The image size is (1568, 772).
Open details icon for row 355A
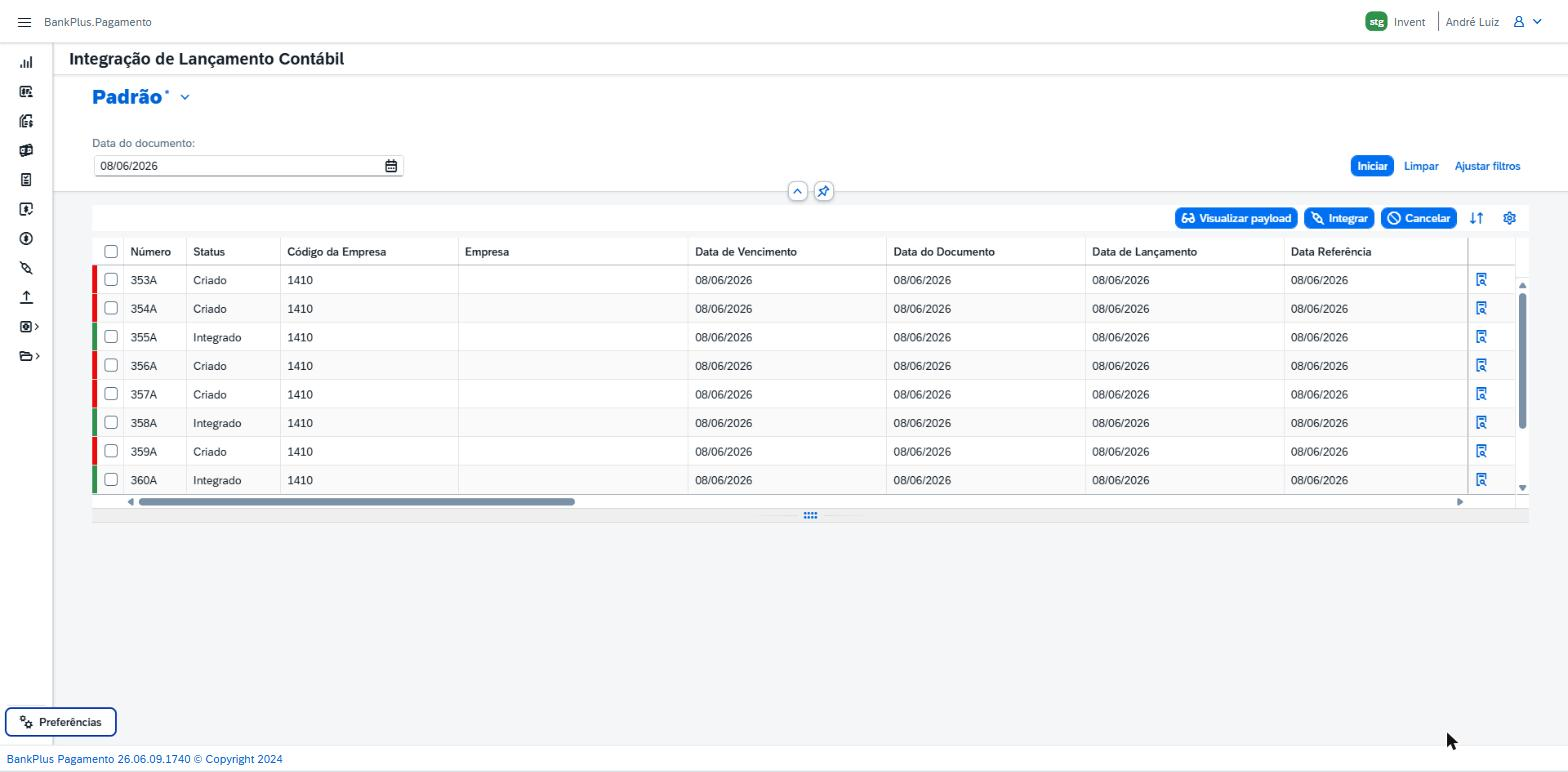1481,337
